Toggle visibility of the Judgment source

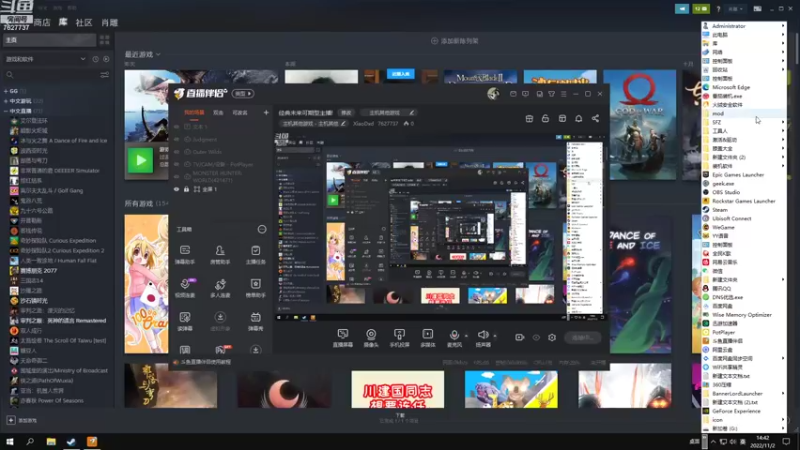(x=177, y=139)
